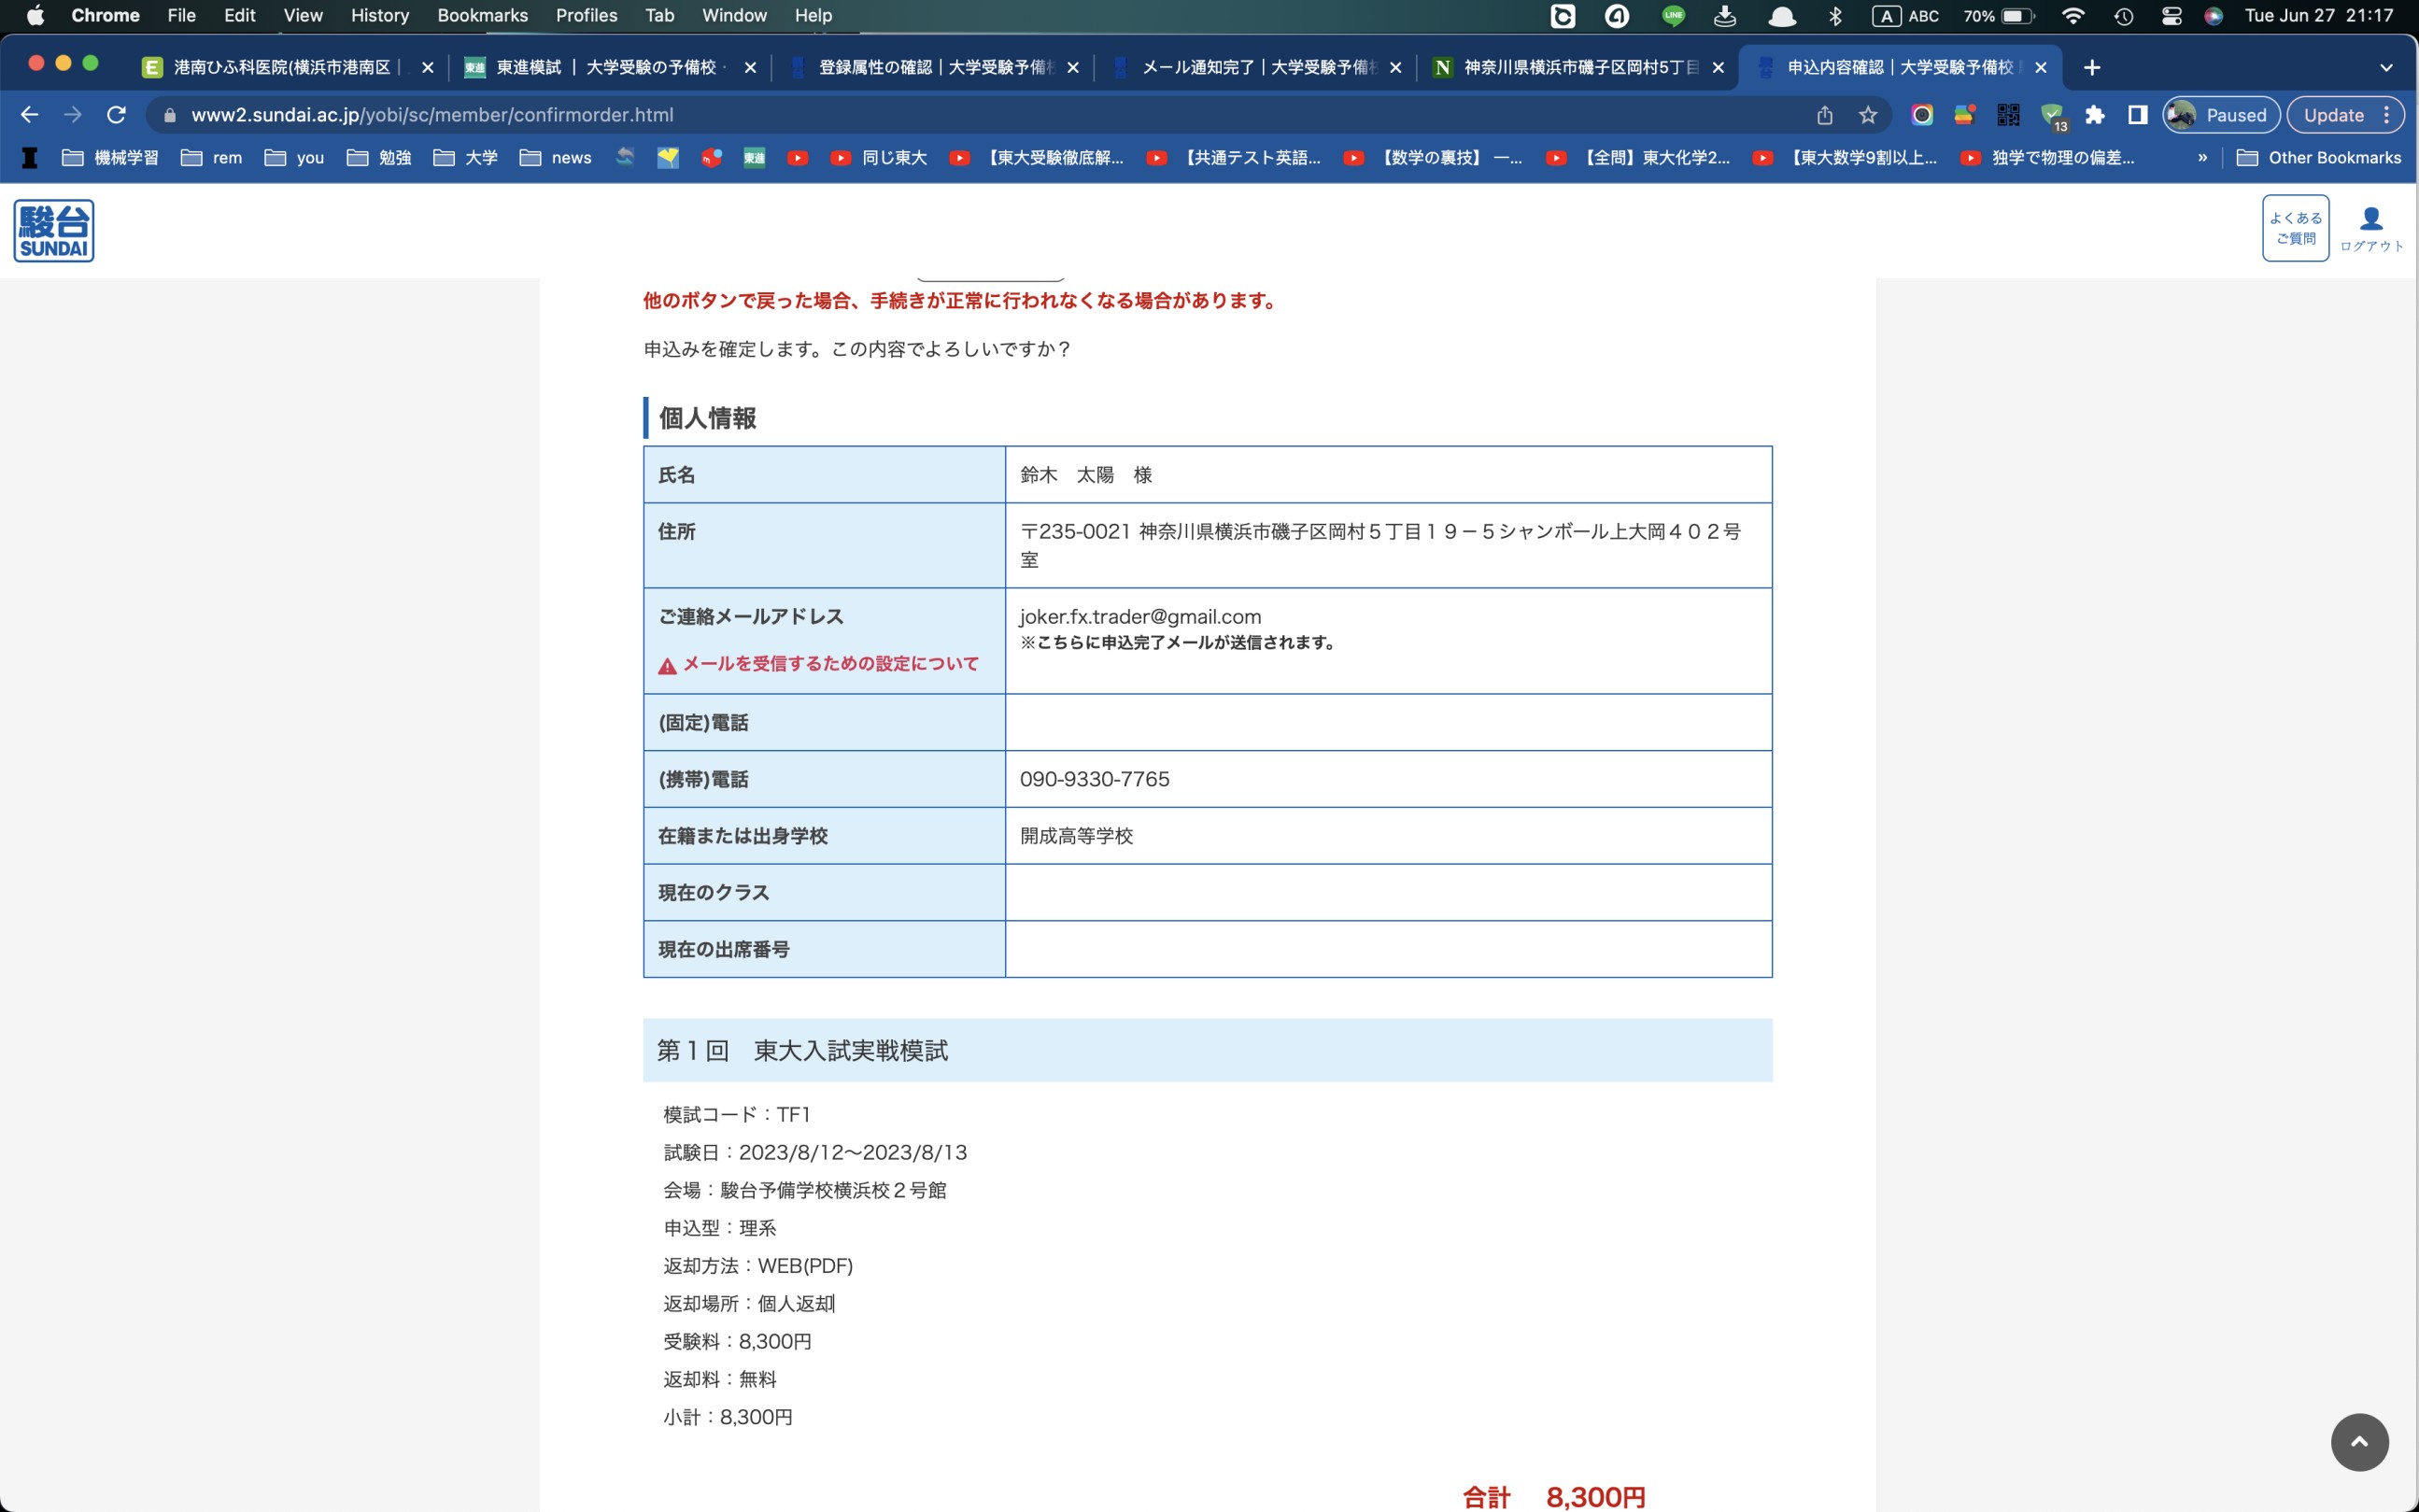Click the Wi-Fi status icon

pos(2073,15)
